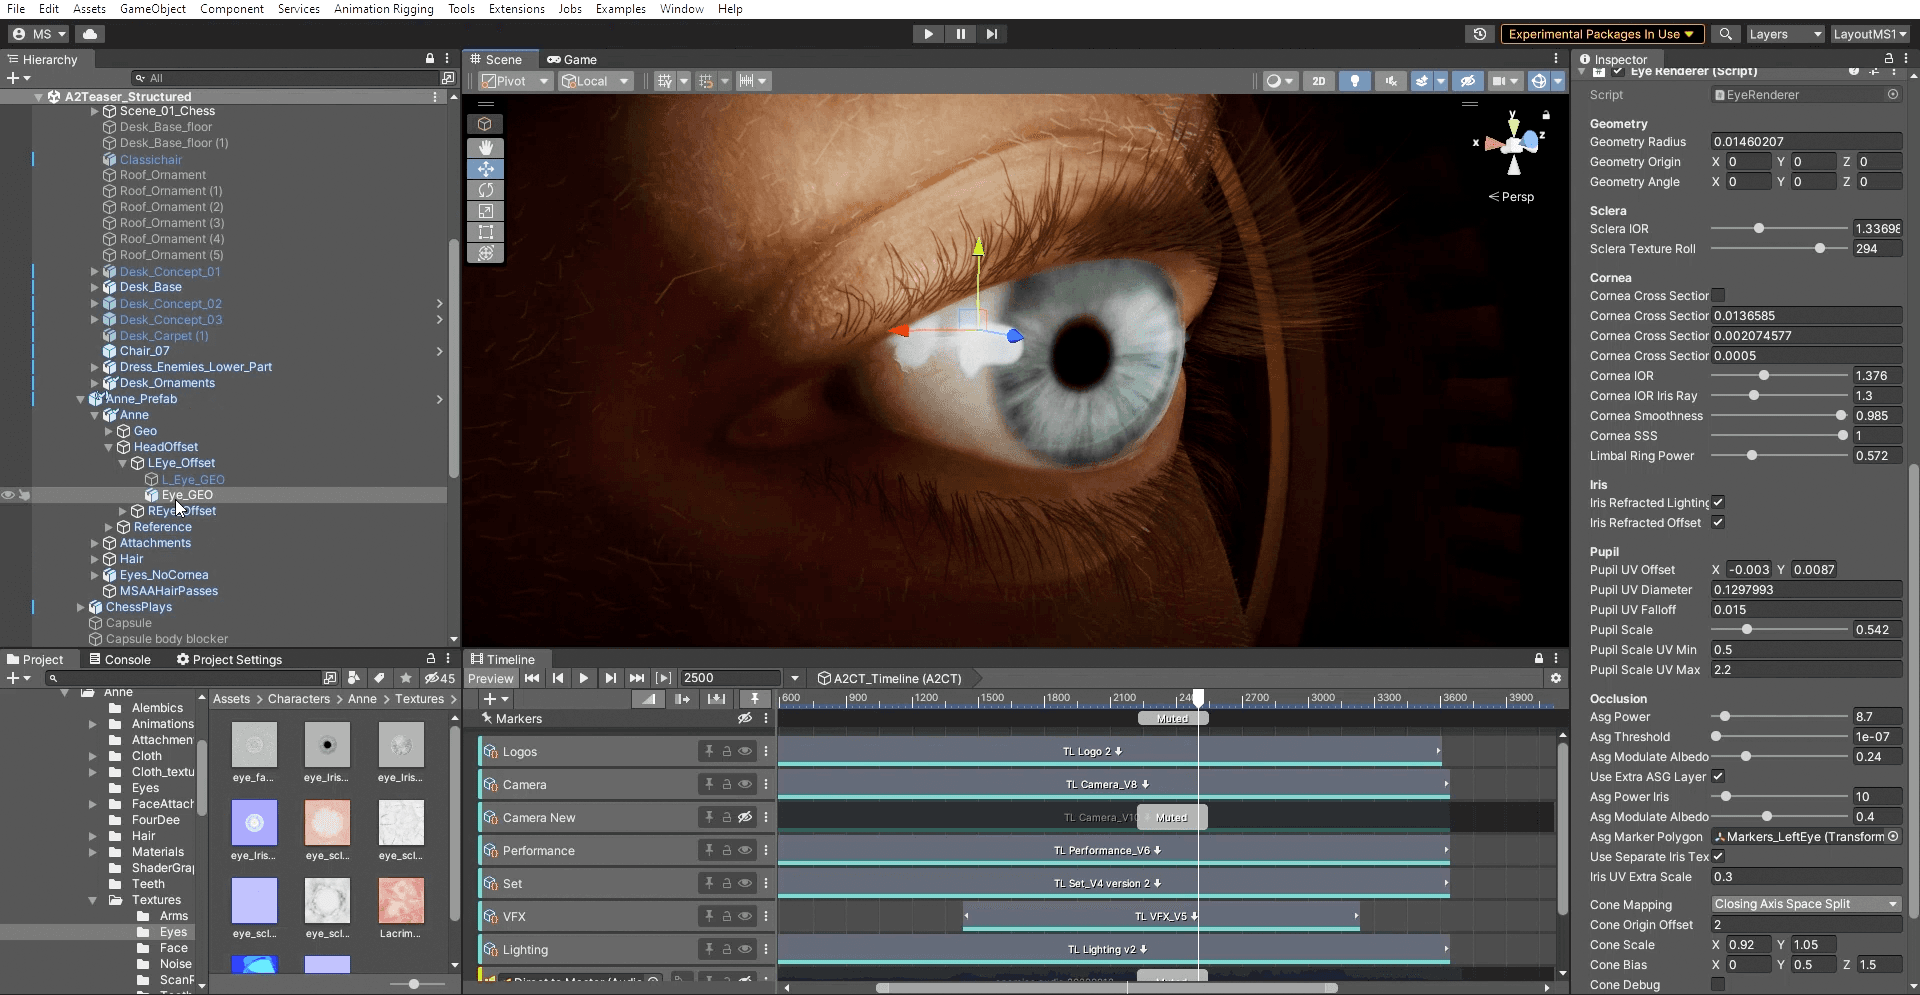
Task: Collapse the Anne_Prefab hierarchy item
Action: point(80,399)
